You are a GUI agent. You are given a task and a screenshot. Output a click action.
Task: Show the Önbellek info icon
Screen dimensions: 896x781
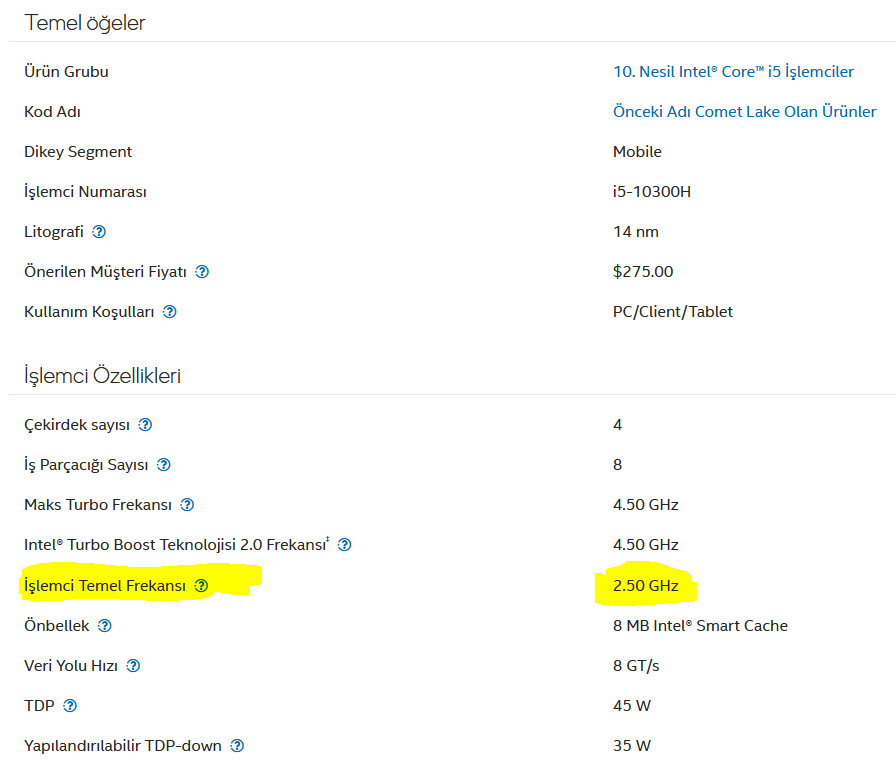[105, 626]
